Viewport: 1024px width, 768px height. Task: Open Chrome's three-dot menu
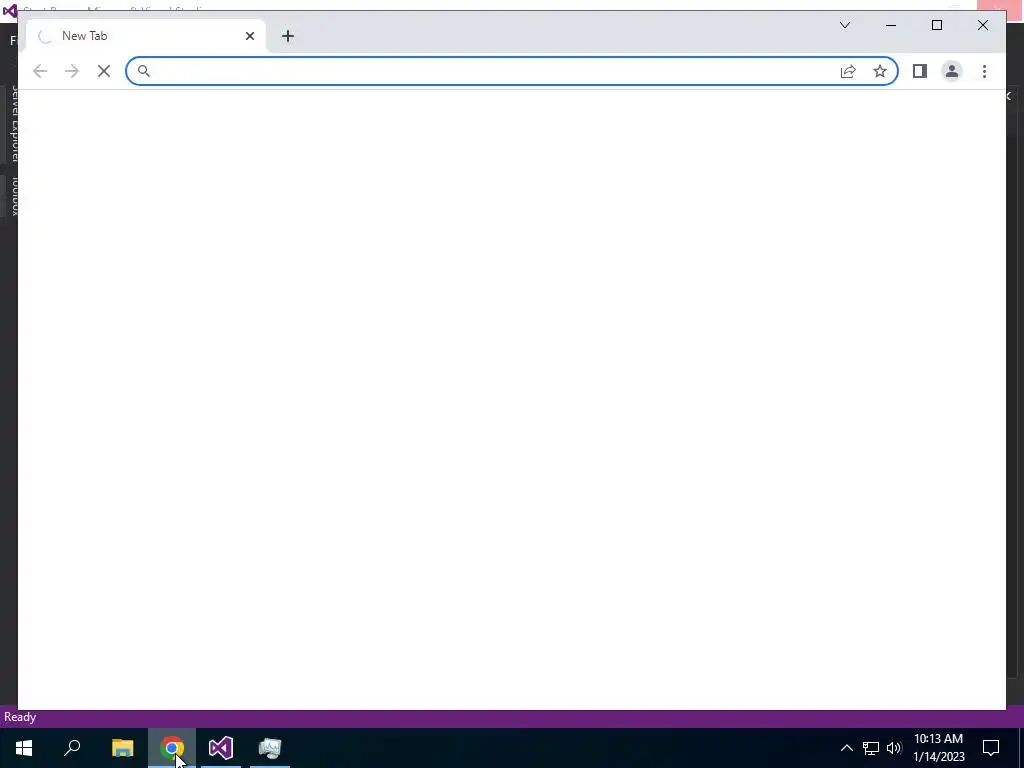984,71
